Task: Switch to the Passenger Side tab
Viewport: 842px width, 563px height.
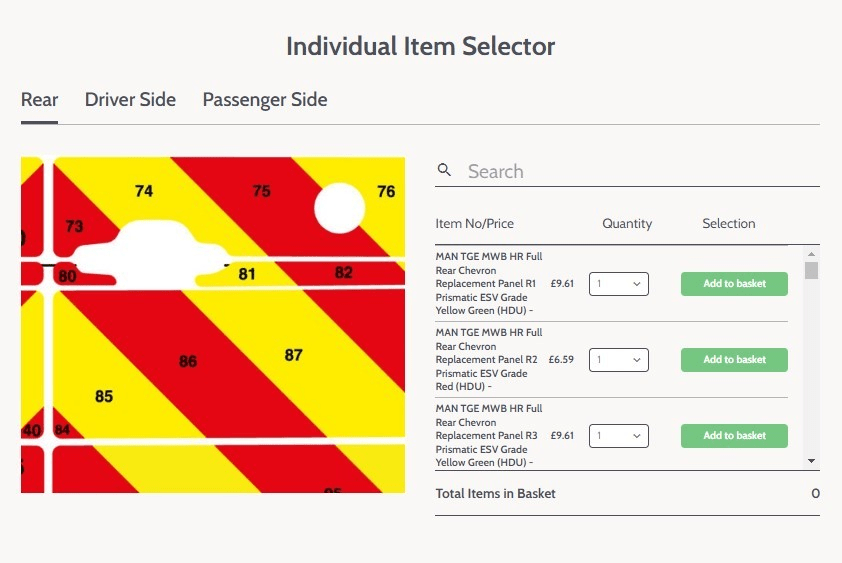Action: (x=265, y=100)
